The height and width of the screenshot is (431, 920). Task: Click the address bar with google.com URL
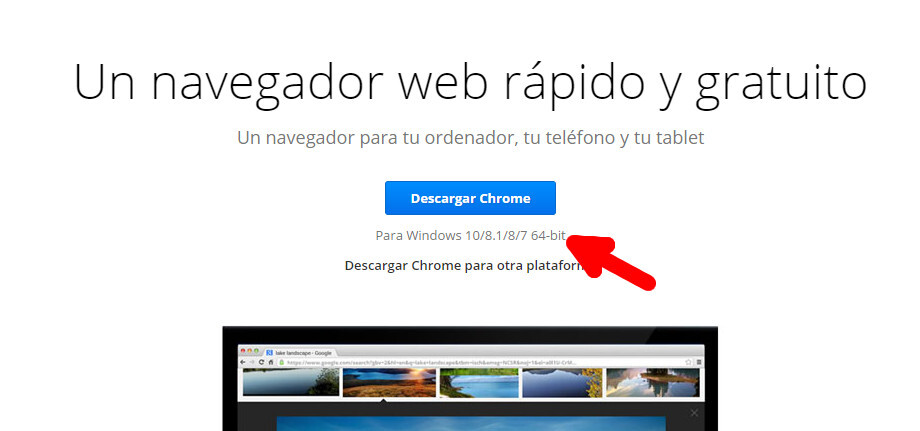coord(484,362)
